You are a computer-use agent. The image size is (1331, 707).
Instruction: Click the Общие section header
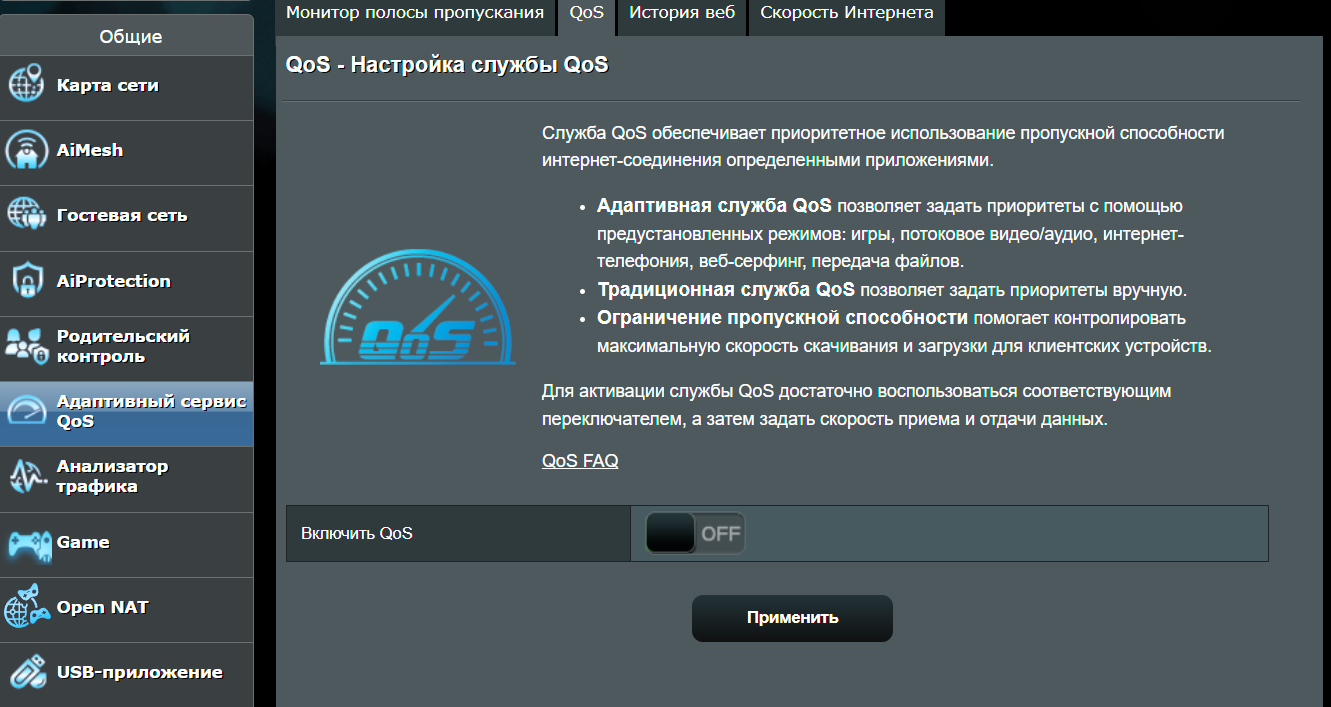[x=127, y=36]
